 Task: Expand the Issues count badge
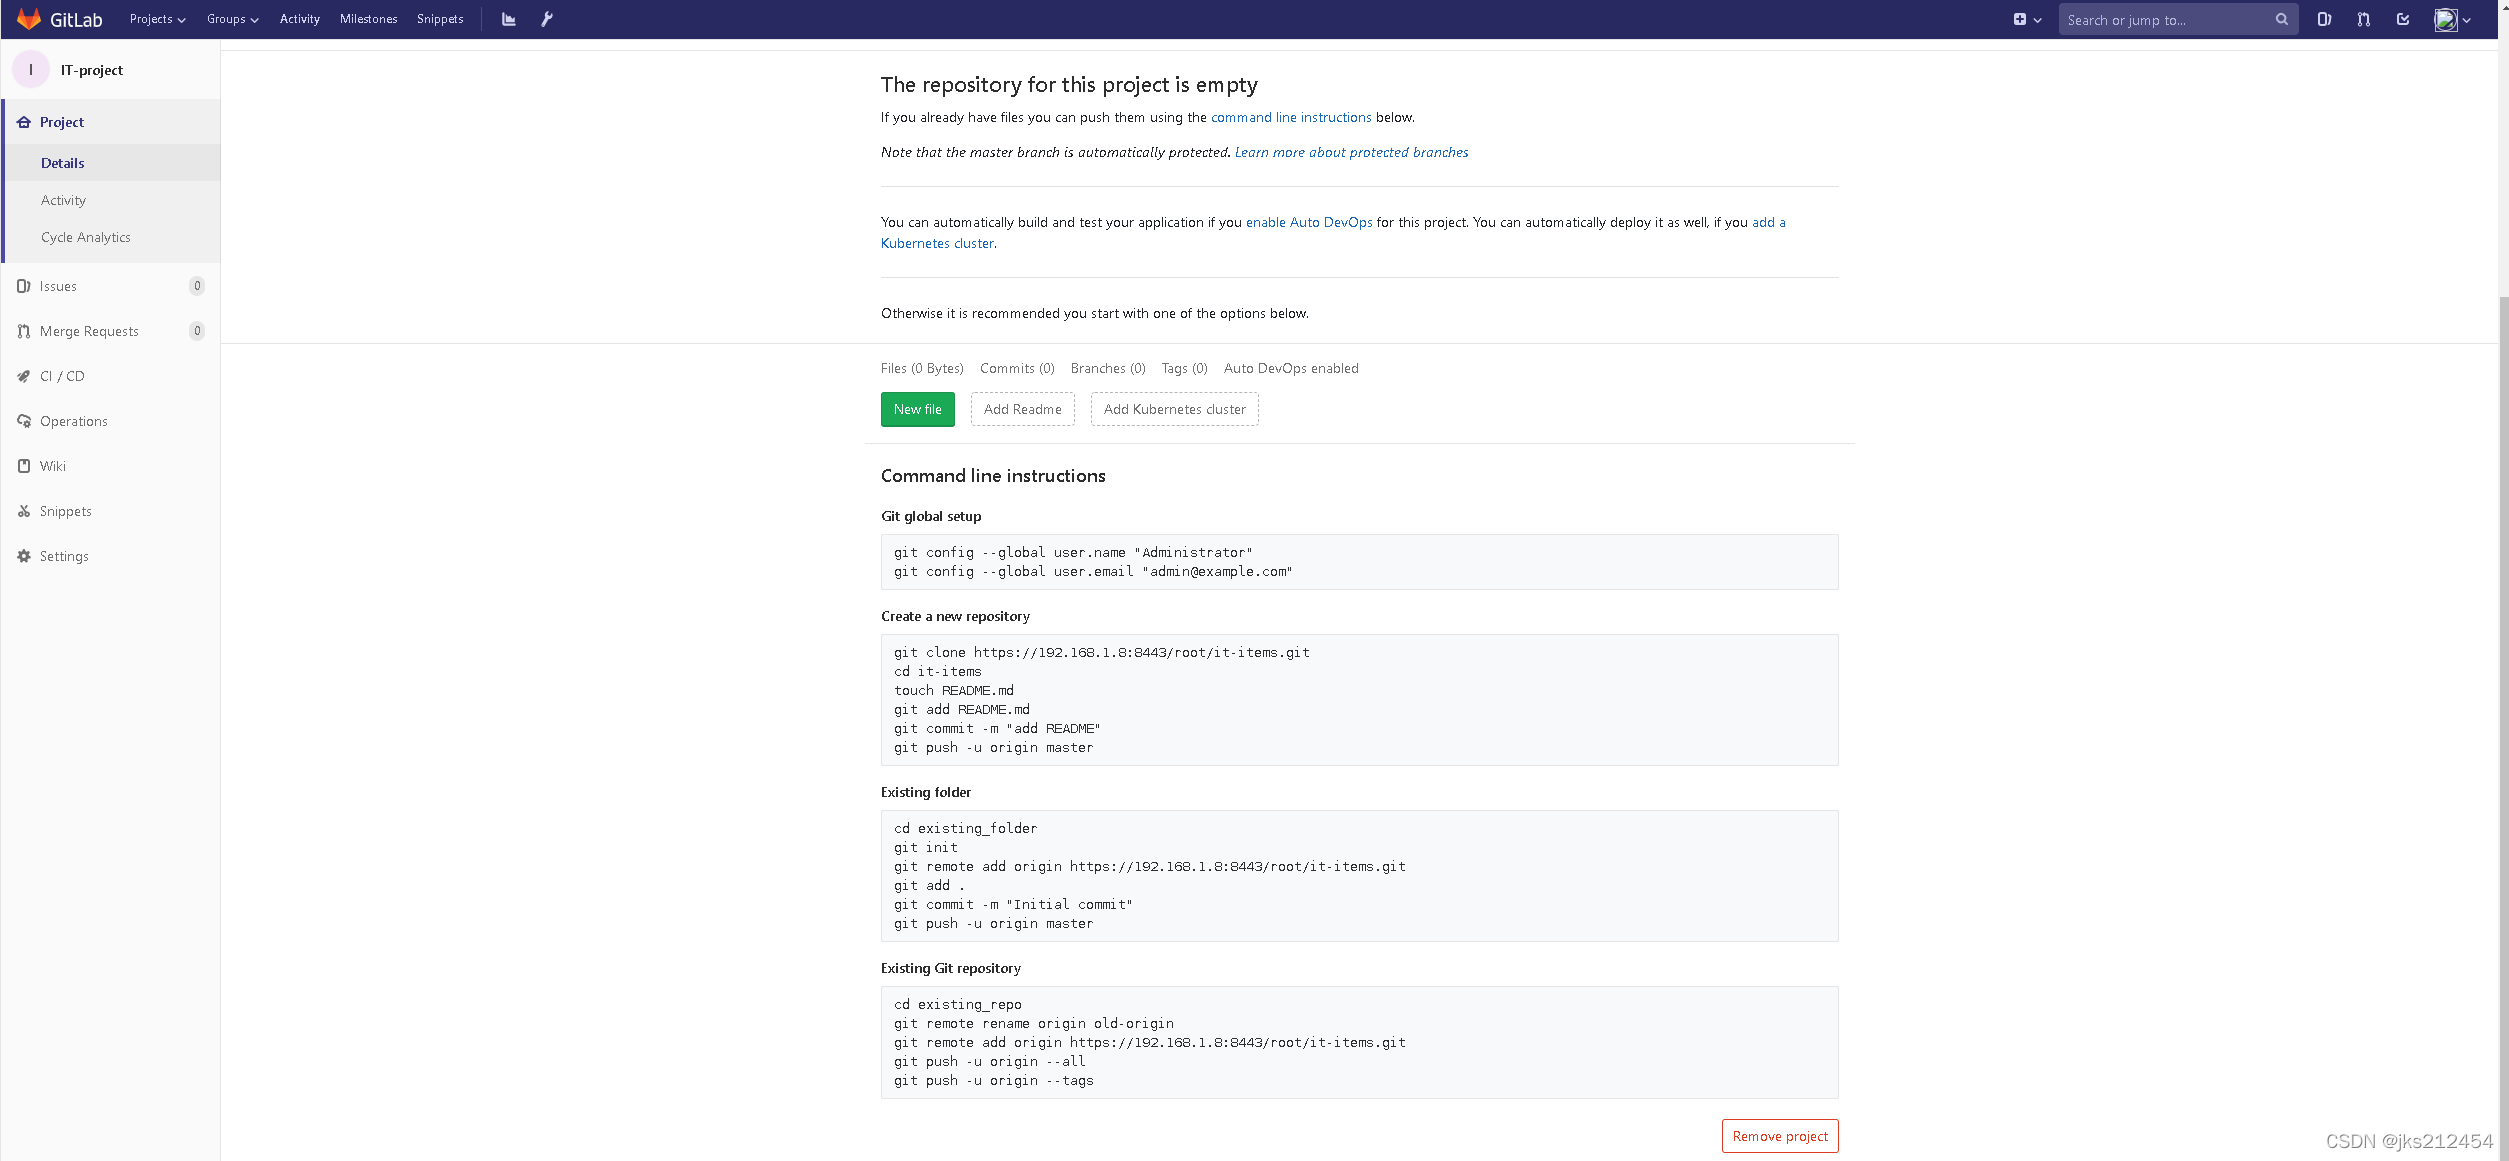197,285
